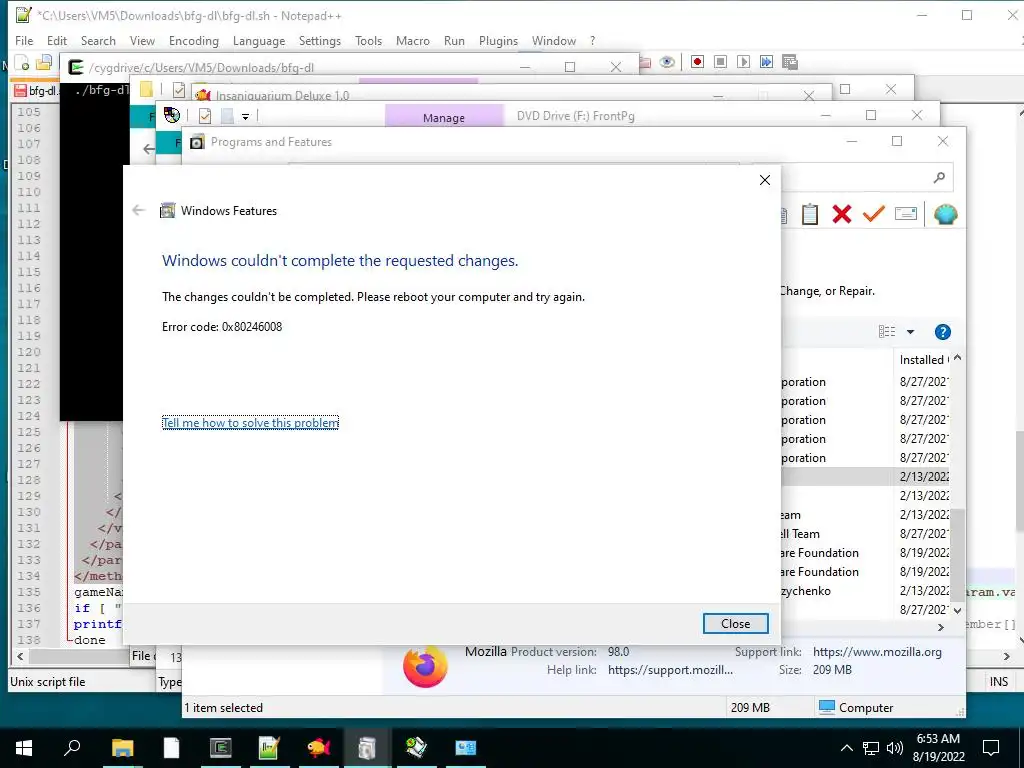Image resolution: width=1024 pixels, height=768 pixels.
Task: Switch to the Cygwin terminal taskbar icon
Action: [x=221, y=748]
